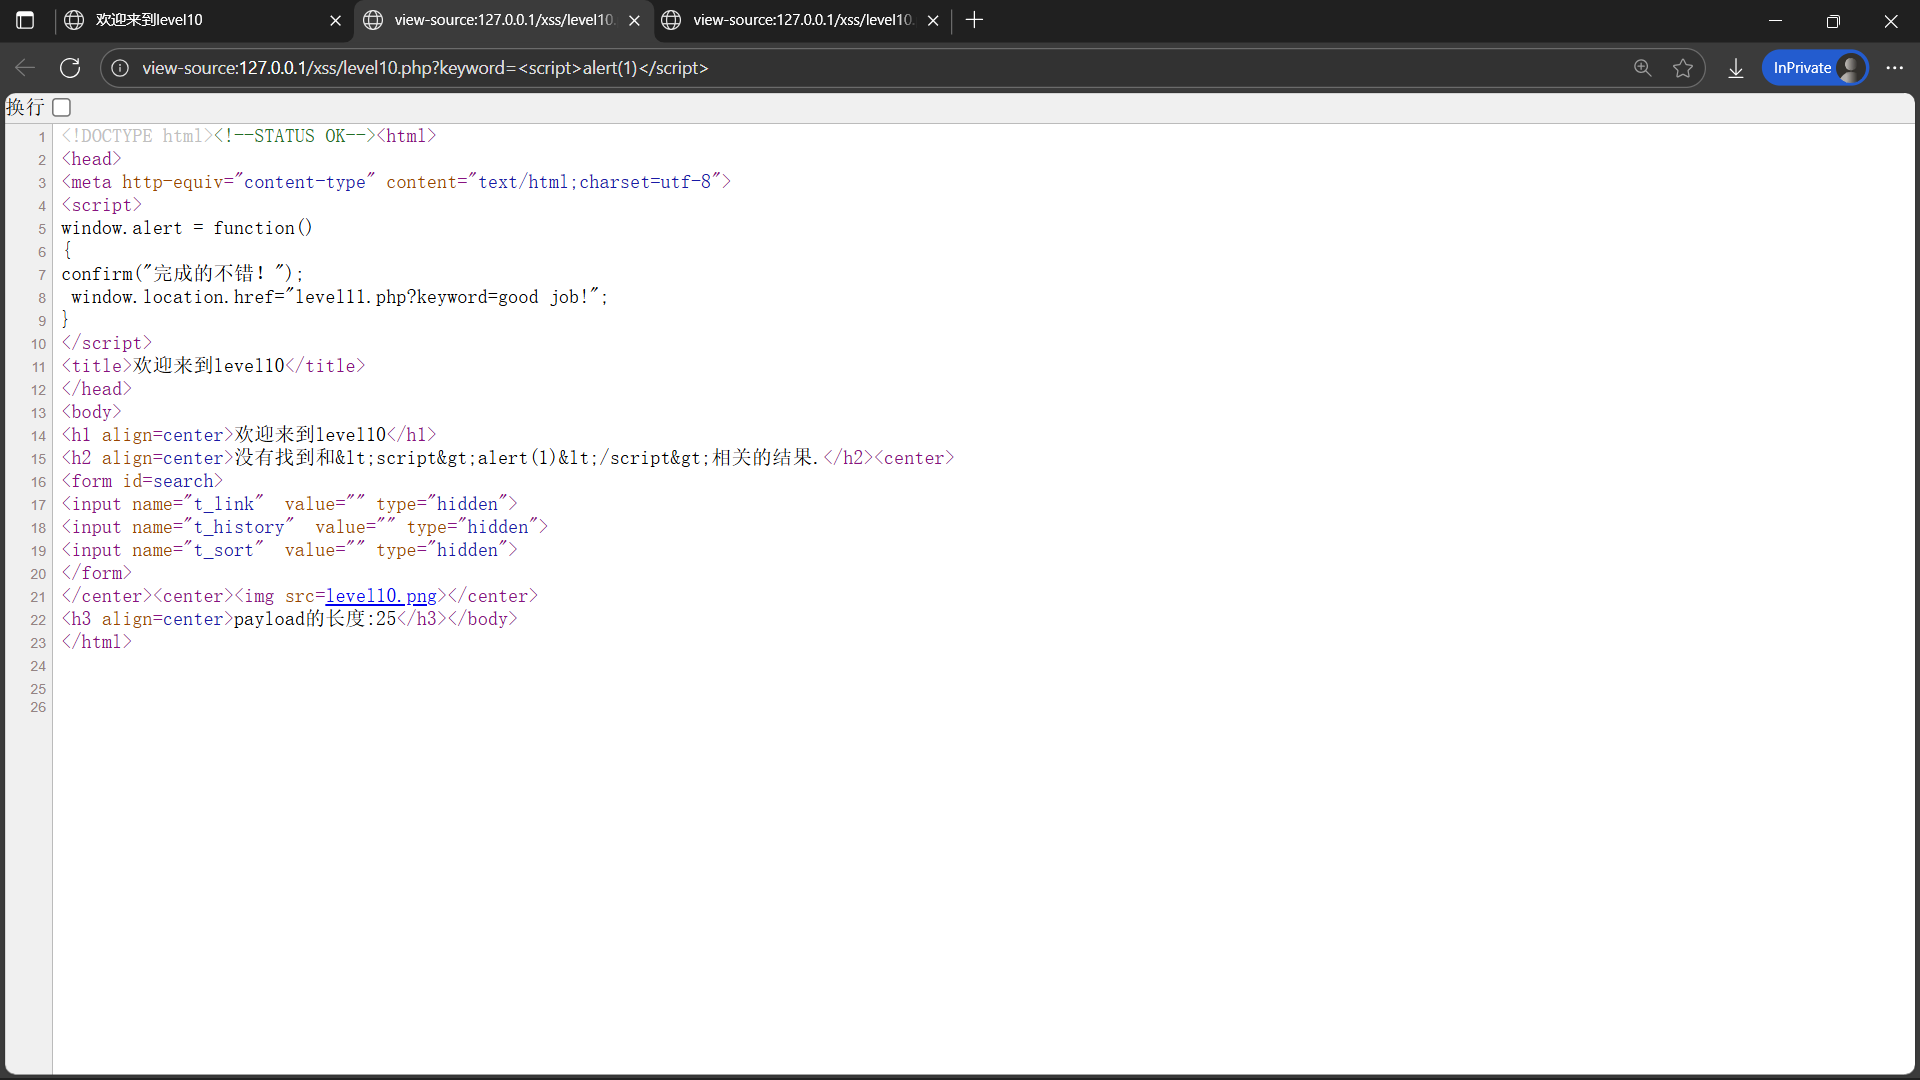Close the active view-source tab
Image resolution: width=1920 pixels, height=1080 pixels.
tap(634, 20)
